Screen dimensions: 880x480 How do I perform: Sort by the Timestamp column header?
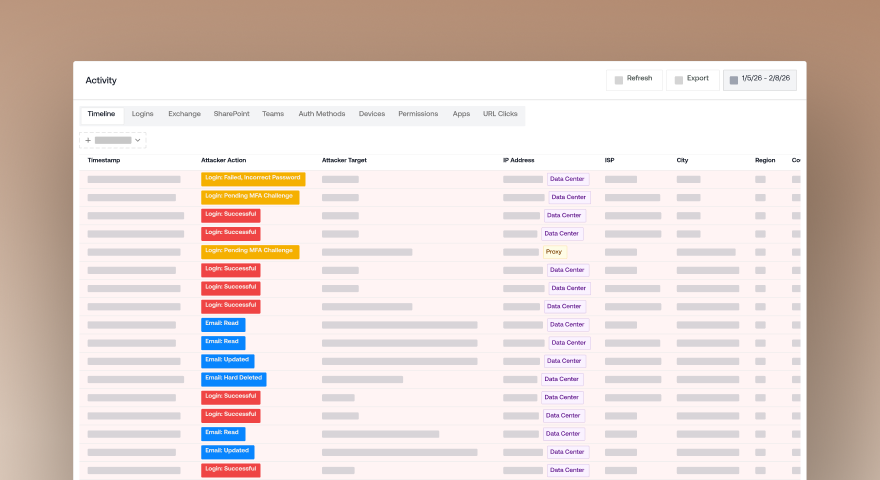click(x=104, y=160)
